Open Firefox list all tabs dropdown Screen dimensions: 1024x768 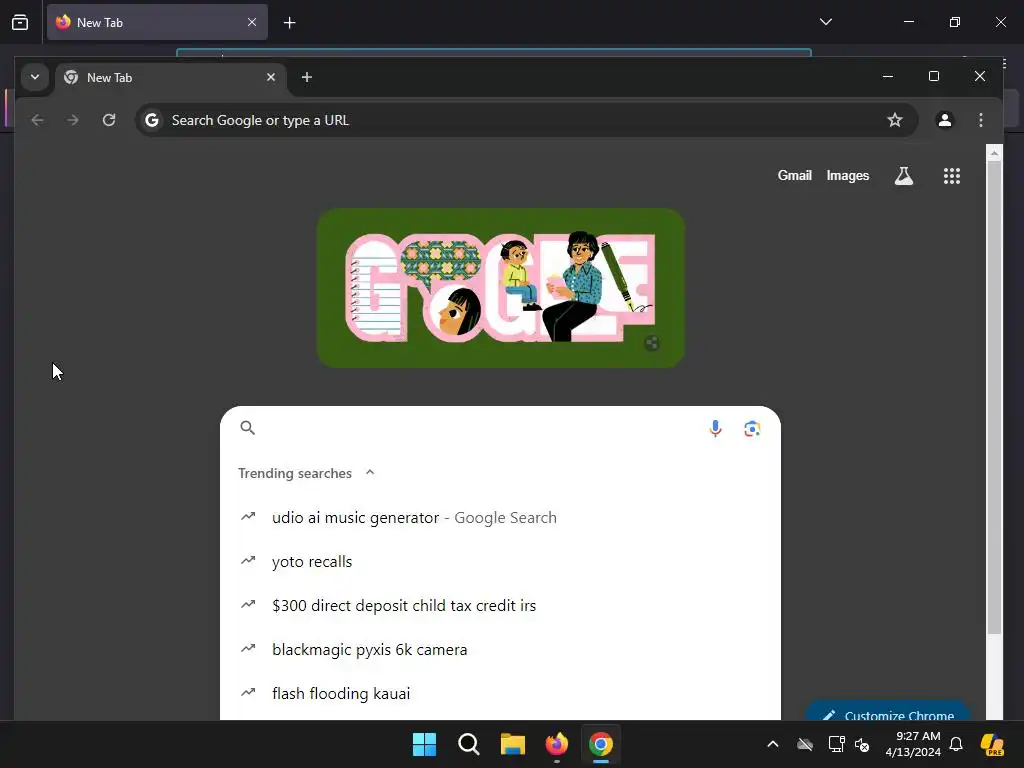click(825, 22)
